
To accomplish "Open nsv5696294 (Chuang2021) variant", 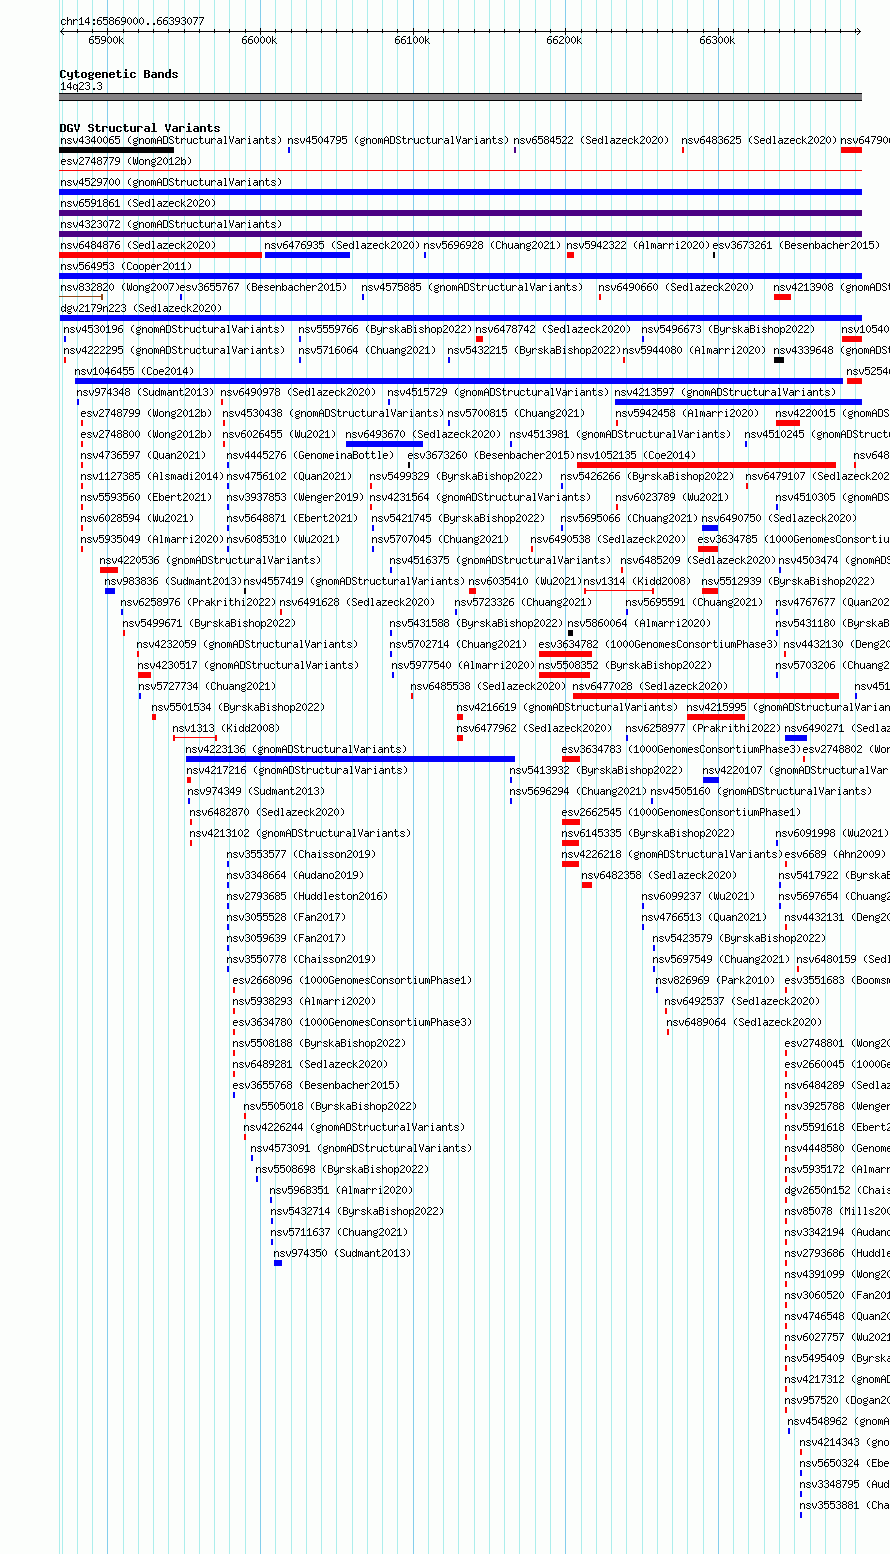I will pyautogui.click(x=578, y=791).
